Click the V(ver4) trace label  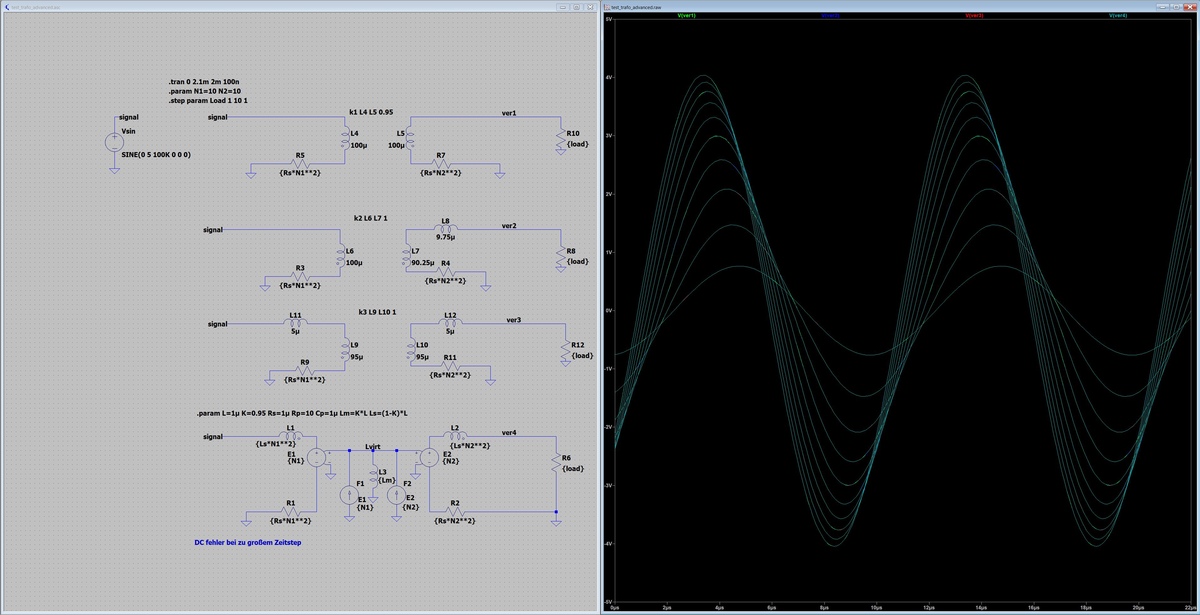coord(1118,17)
